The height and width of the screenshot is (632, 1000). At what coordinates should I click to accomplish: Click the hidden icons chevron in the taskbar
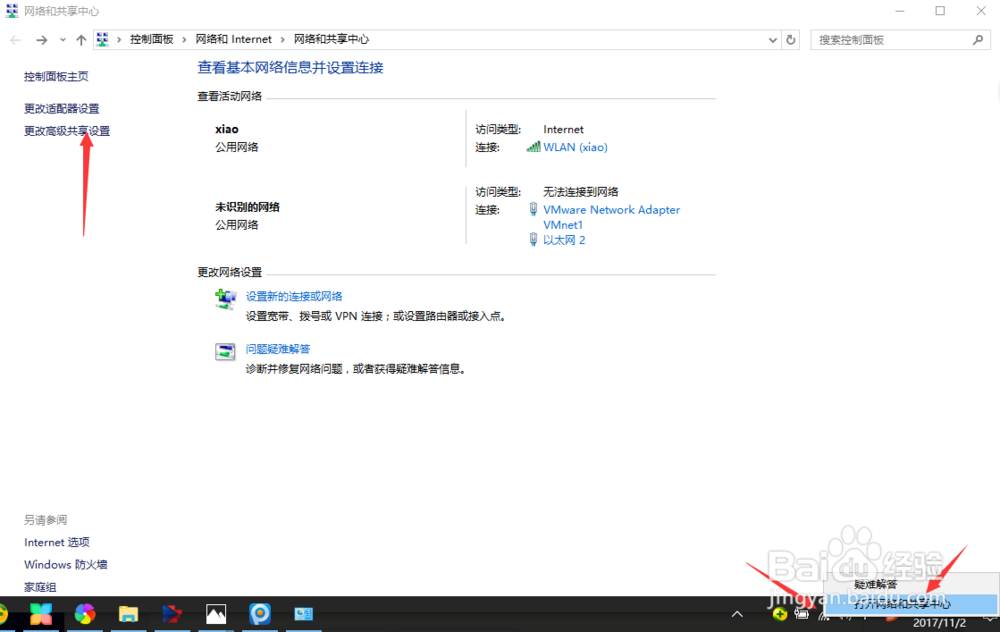click(x=737, y=613)
